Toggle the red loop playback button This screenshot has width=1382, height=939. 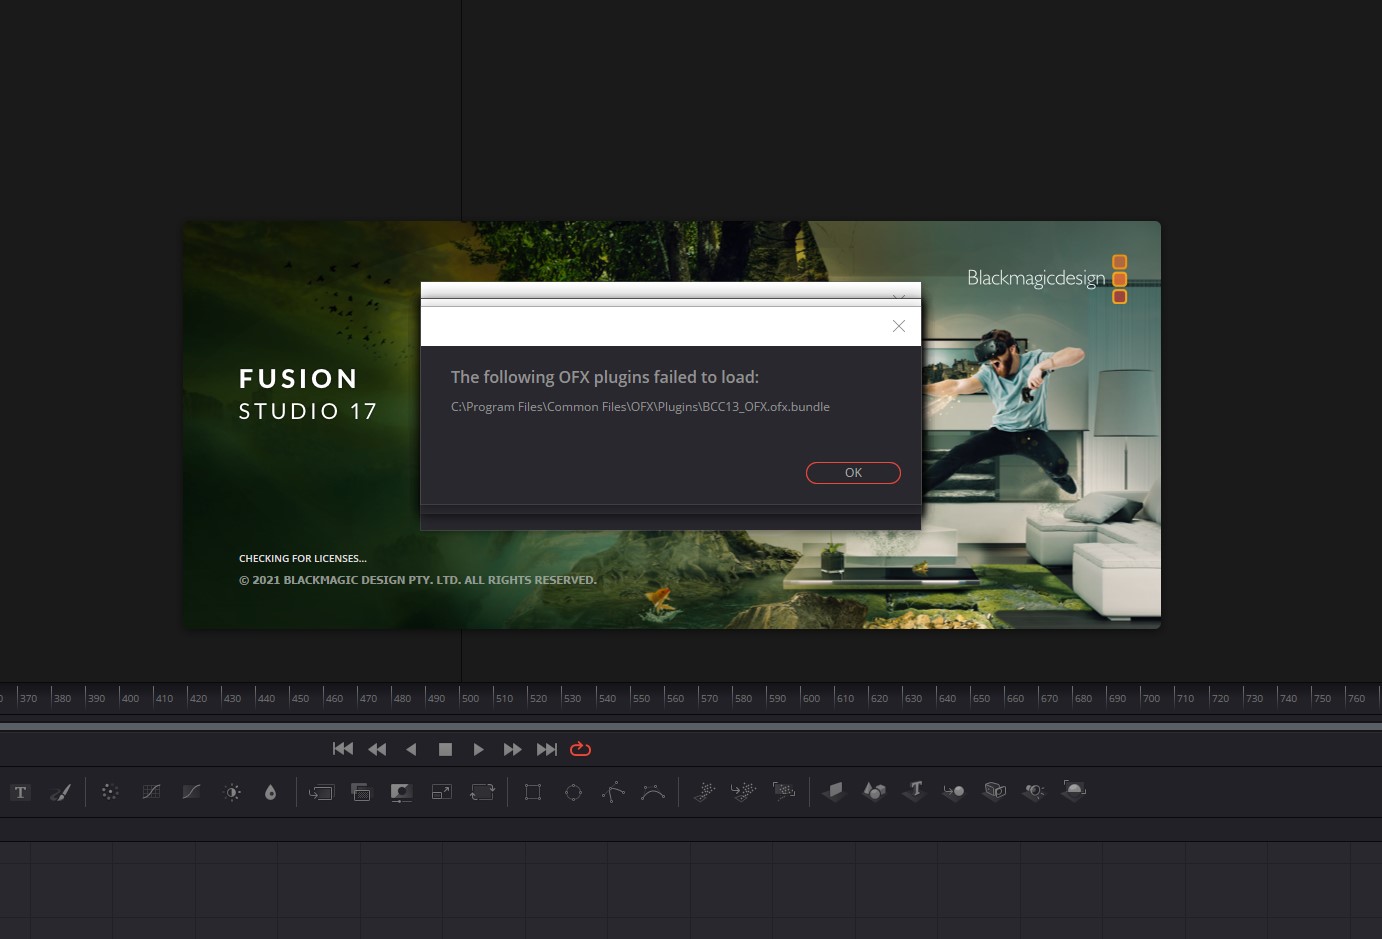pos(581,749)
